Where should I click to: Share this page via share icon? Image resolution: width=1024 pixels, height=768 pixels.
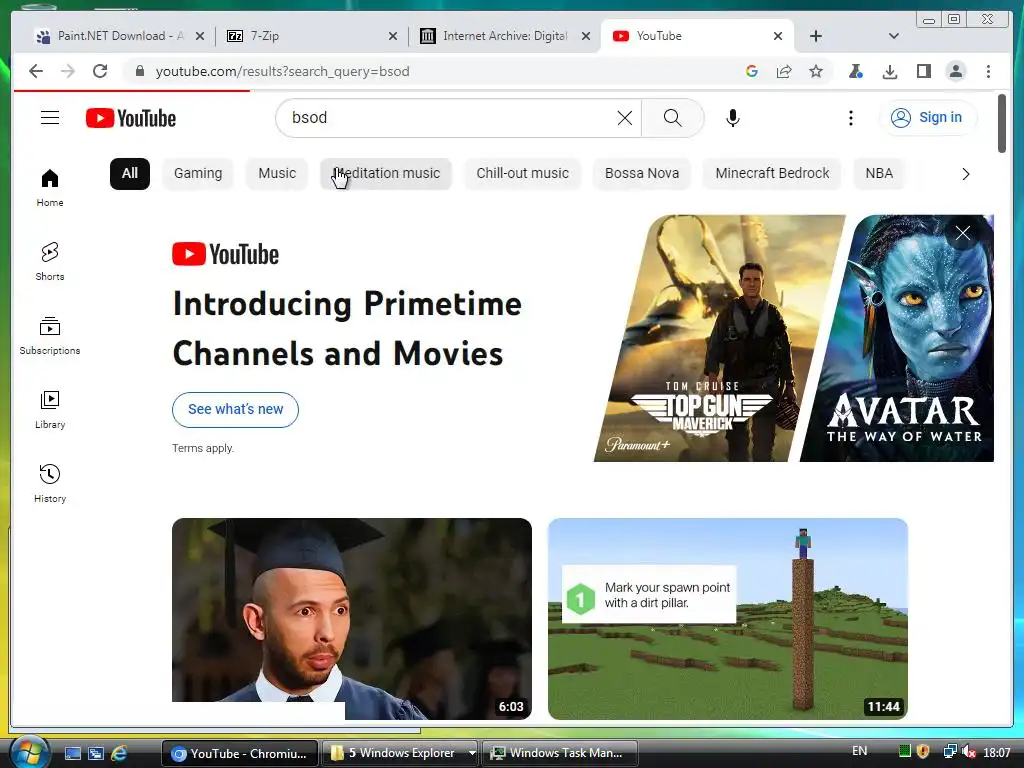[784, 71]
